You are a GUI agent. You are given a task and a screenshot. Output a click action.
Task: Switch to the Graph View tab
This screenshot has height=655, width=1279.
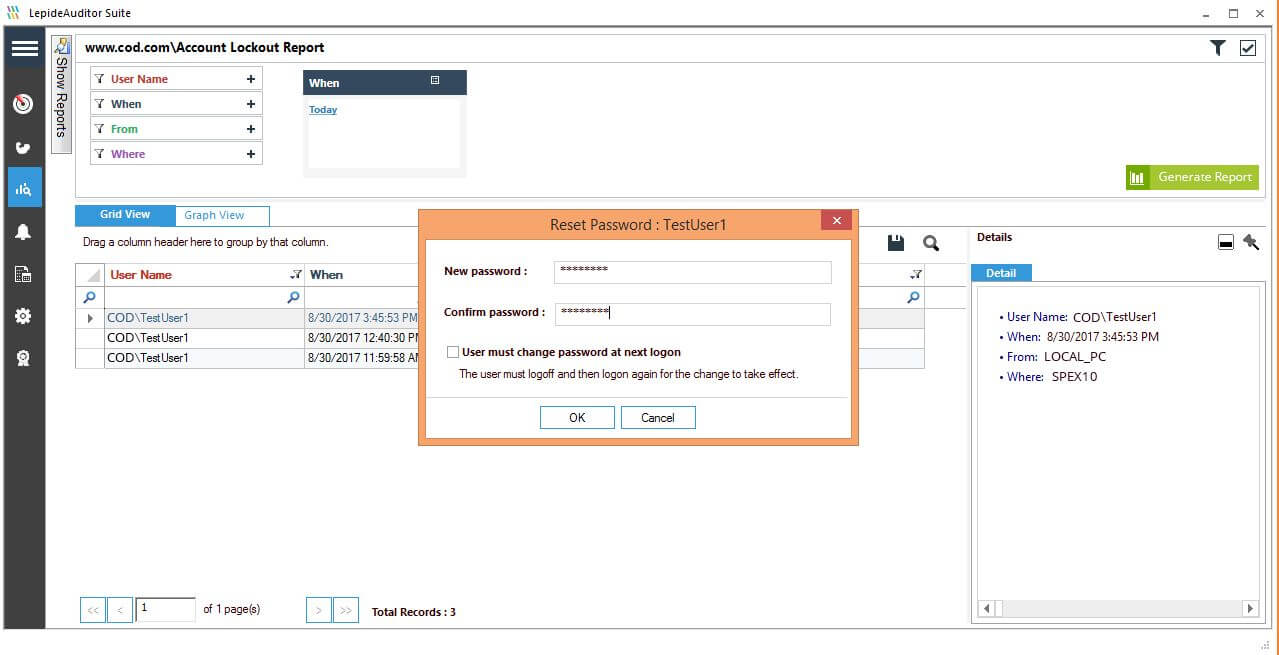(222, 215)
